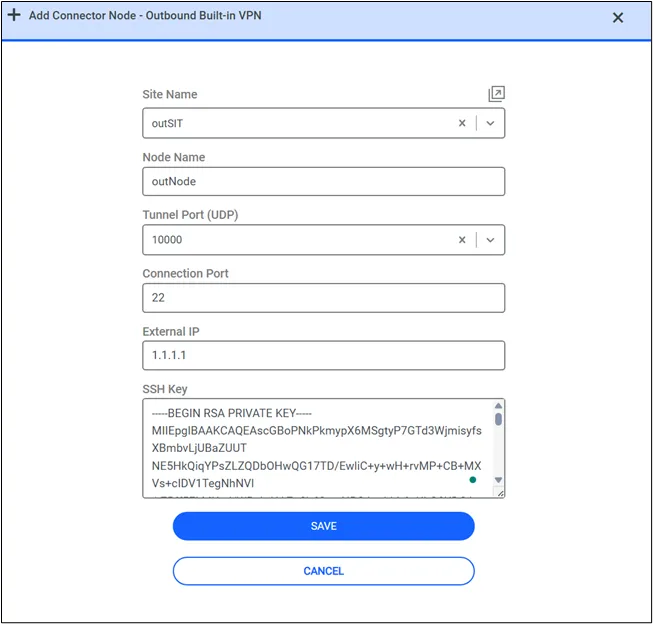
Task: Click the 'Site Name' label
Action: pyautogui.click(x=170, y=95)
